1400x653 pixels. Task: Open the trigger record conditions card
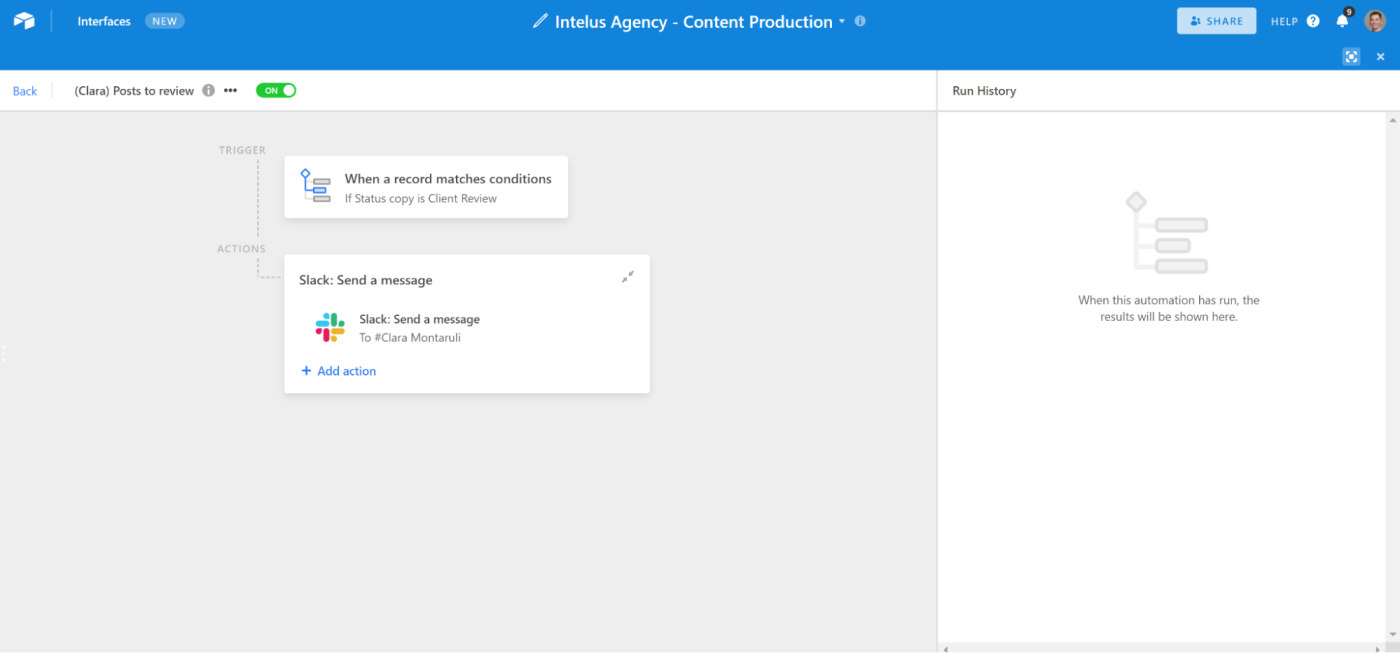point(426,187)
